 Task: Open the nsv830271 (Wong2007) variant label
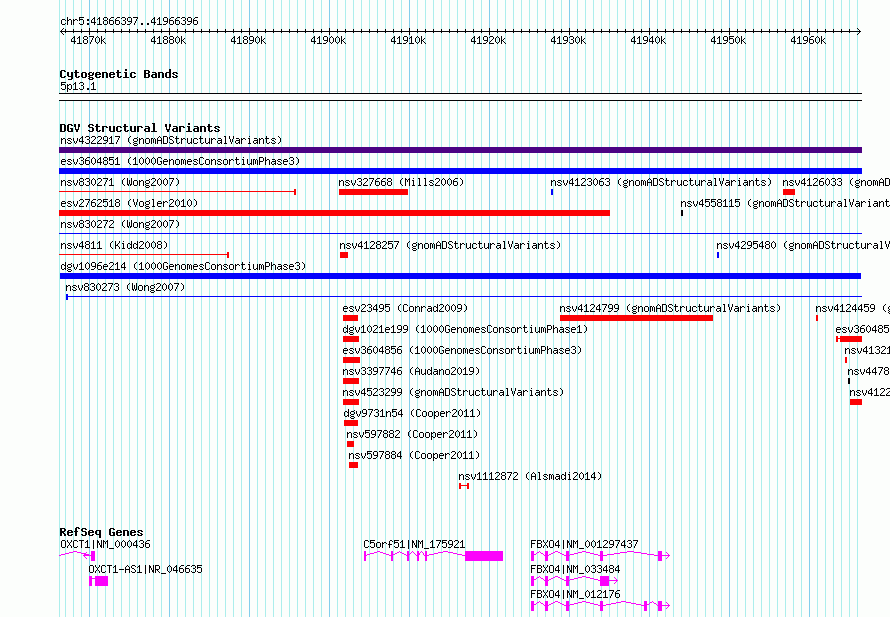(120, 182)
